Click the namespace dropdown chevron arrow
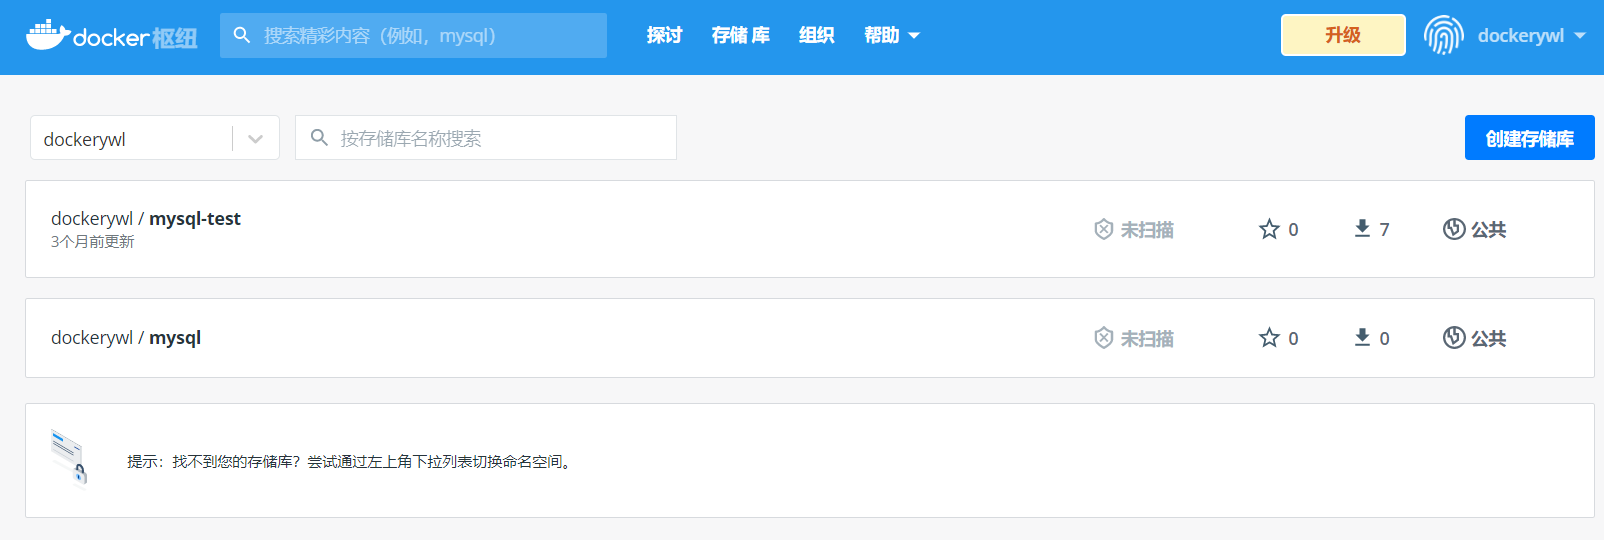Screen dimensions: 1604x540 256,139
